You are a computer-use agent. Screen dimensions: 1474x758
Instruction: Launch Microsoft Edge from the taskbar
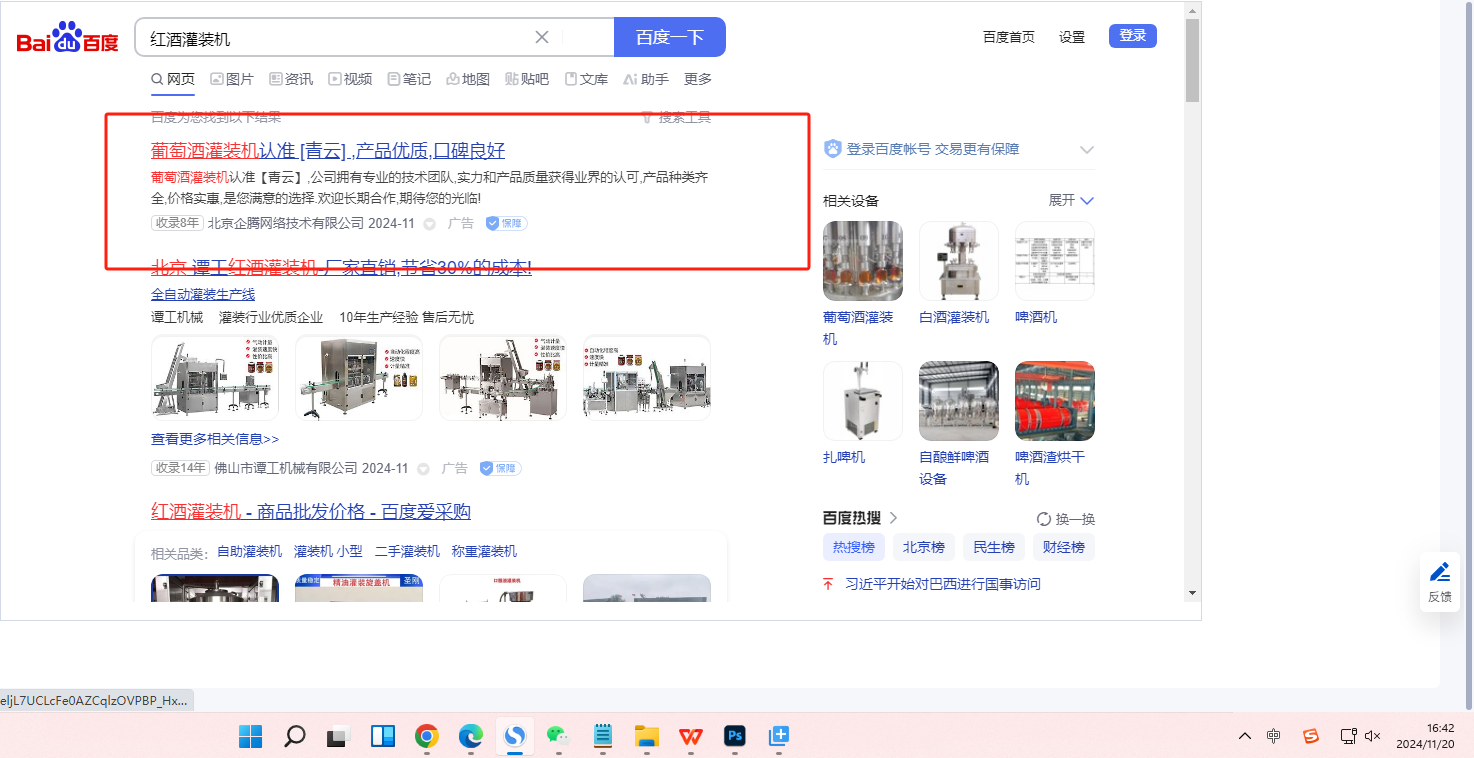[x=471, y=737]
